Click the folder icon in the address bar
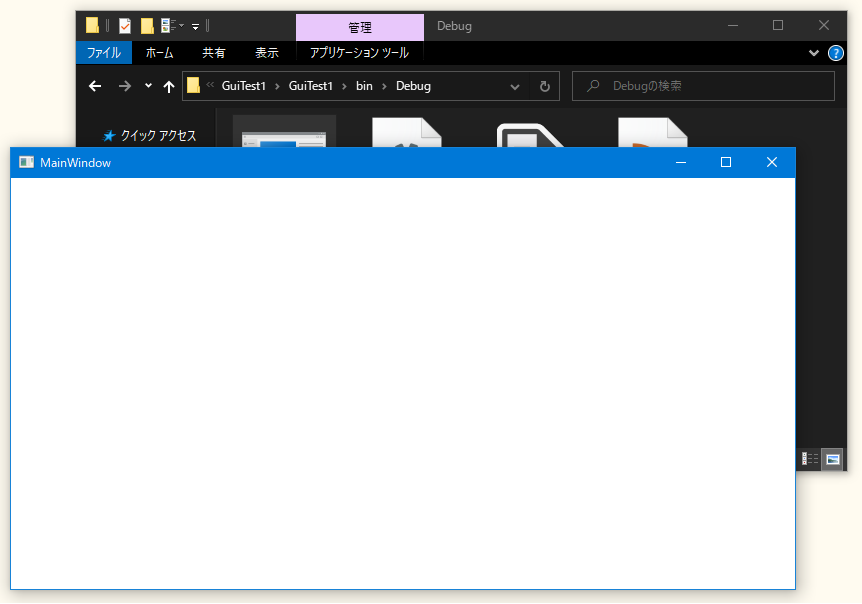862x604 pixels. coord(193,86)
